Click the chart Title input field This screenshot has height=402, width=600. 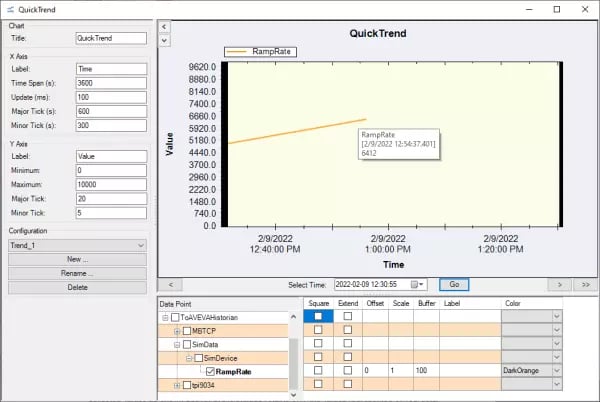tap(111, 38)
